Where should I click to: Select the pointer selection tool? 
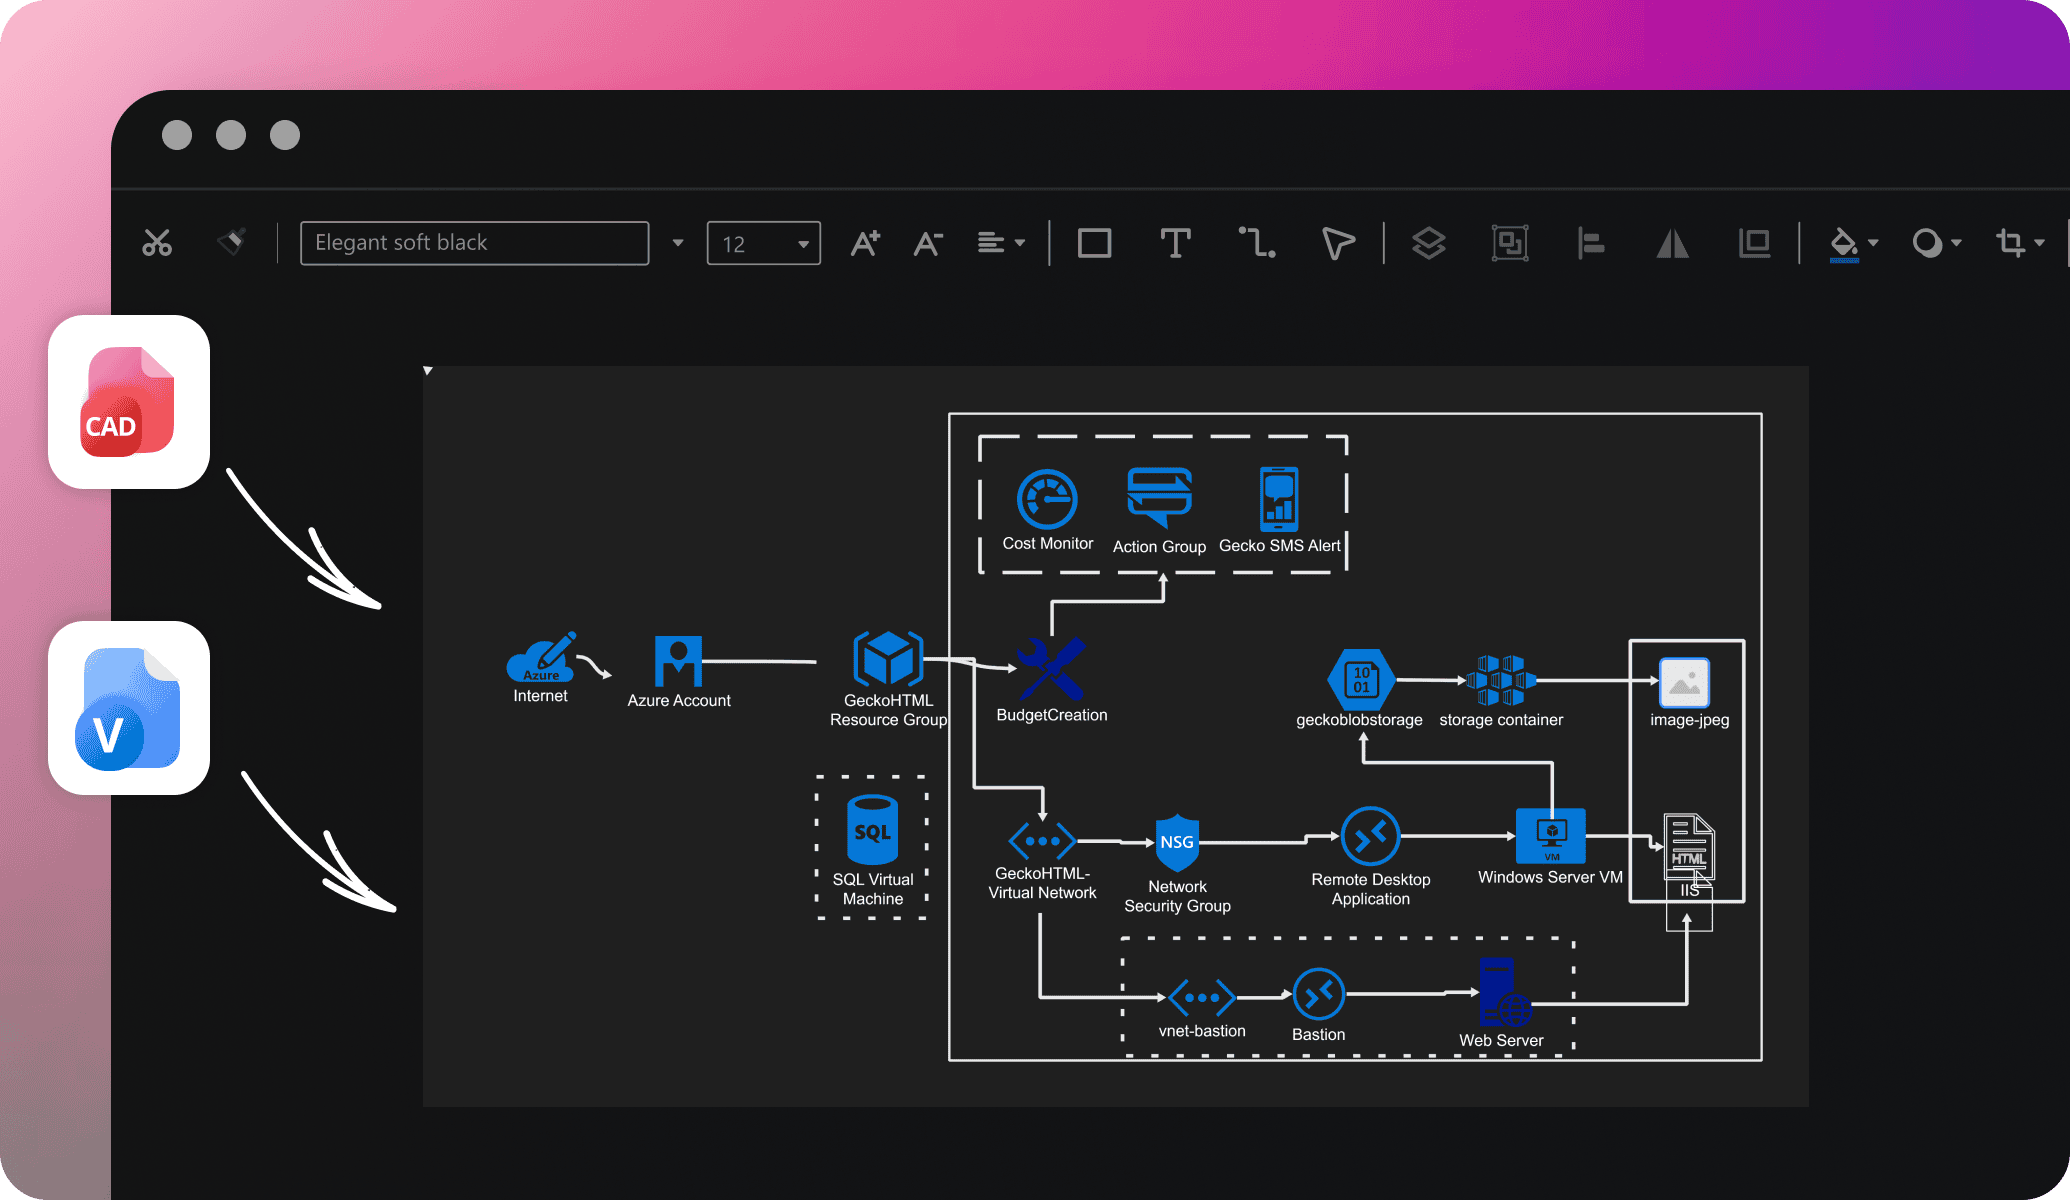(1338, 243)
